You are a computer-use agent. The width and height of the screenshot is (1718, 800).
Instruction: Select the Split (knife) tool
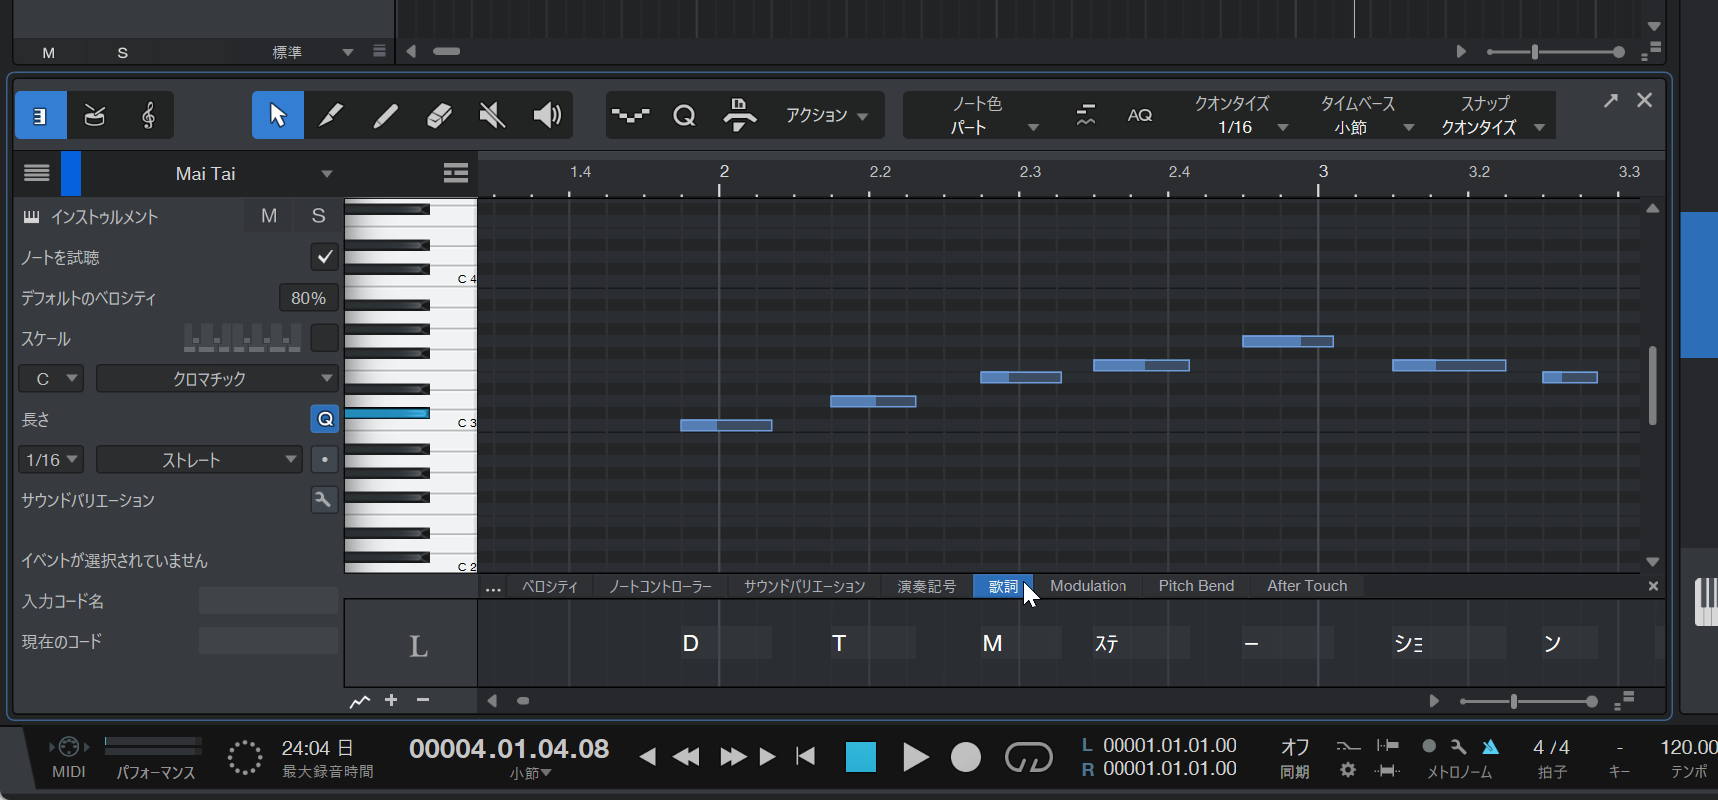[x=330, y=116]
